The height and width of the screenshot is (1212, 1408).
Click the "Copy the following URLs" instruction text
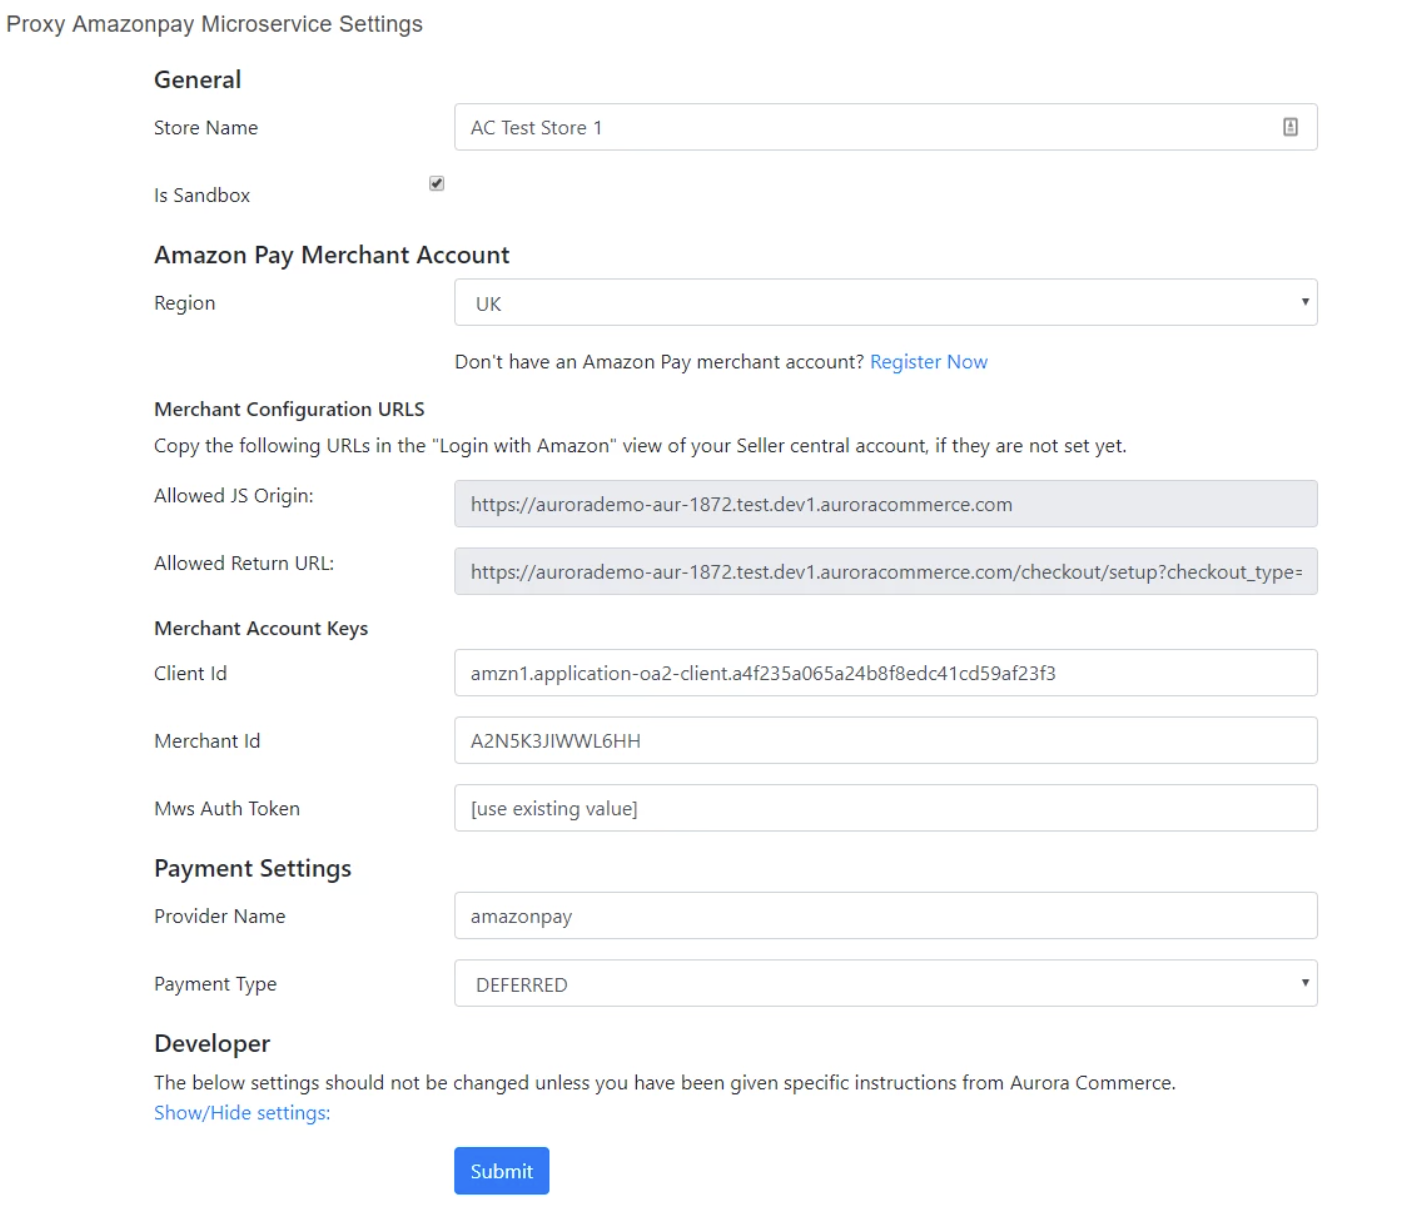tap(640, 446)
